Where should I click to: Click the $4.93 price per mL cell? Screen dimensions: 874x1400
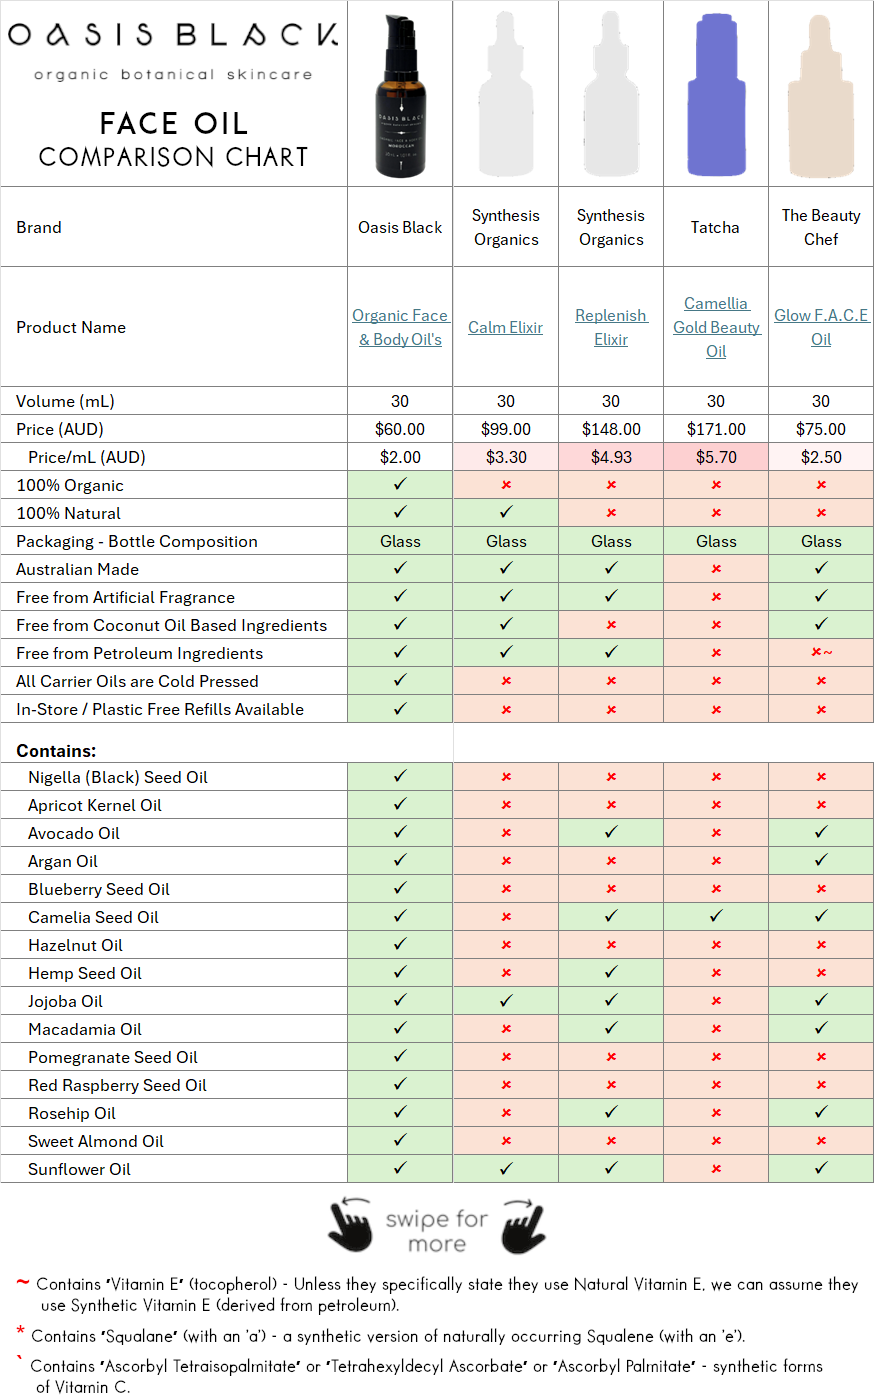(x=611, y=457)
